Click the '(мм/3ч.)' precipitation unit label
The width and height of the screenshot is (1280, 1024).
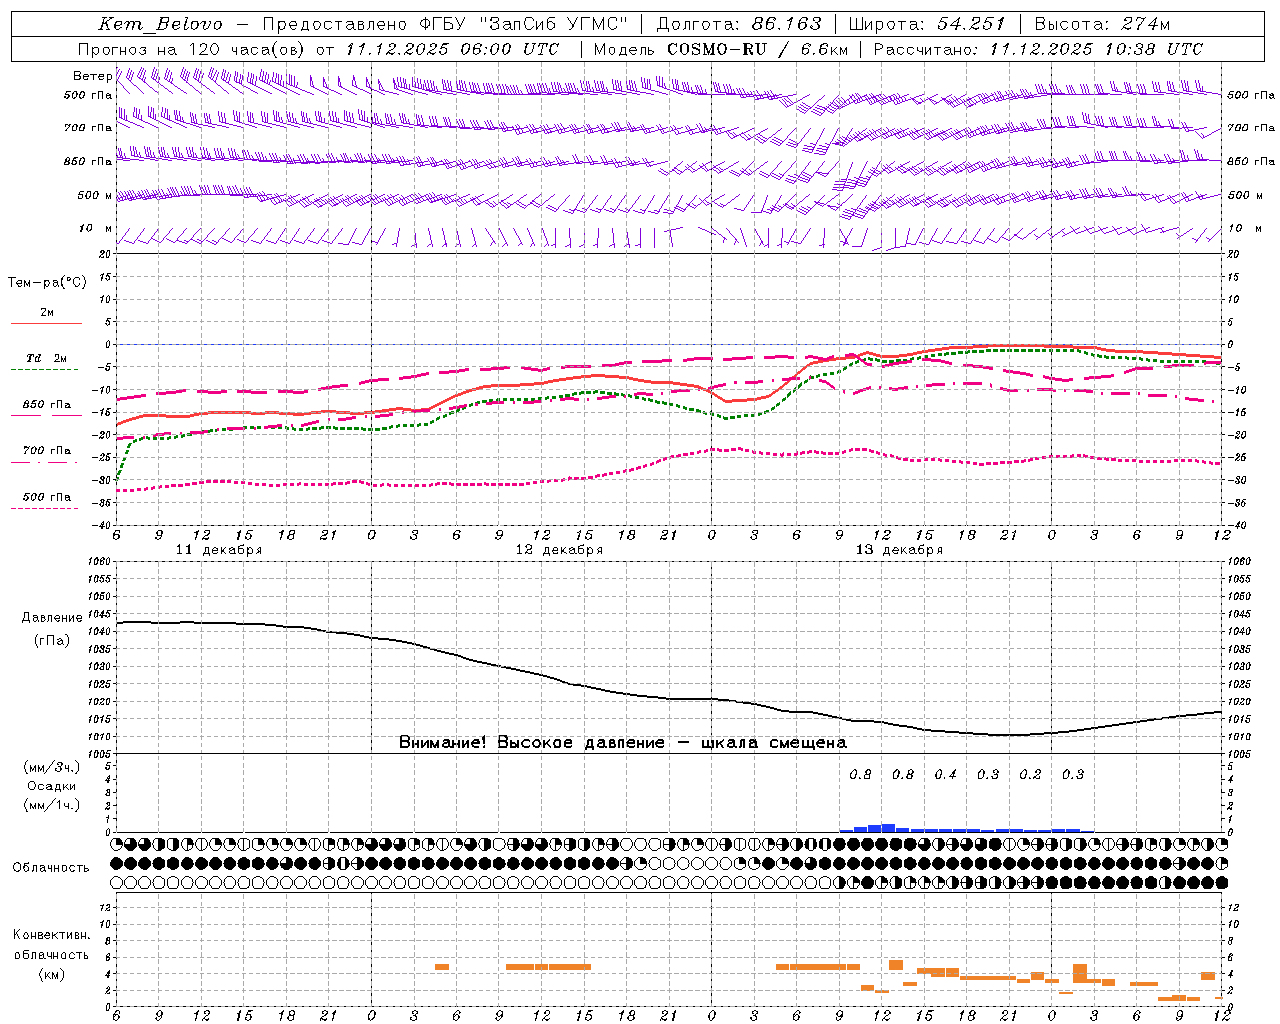click(x=52, y=767)
